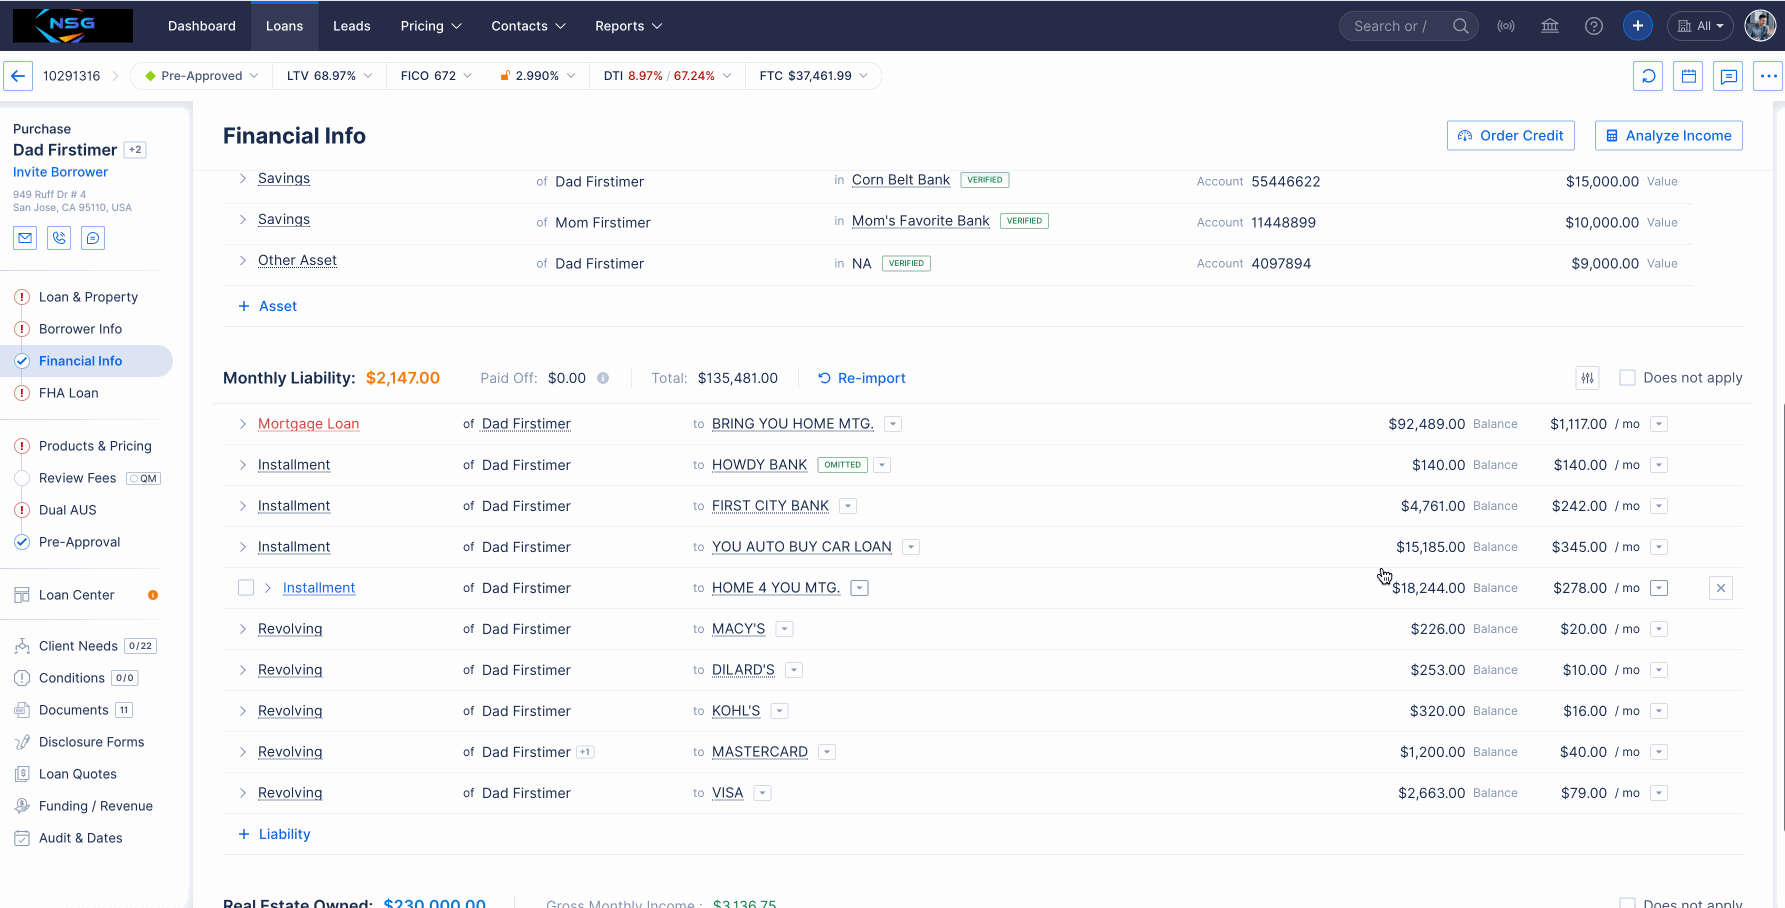
Task: Click the NSG logo
Action: 72,26
